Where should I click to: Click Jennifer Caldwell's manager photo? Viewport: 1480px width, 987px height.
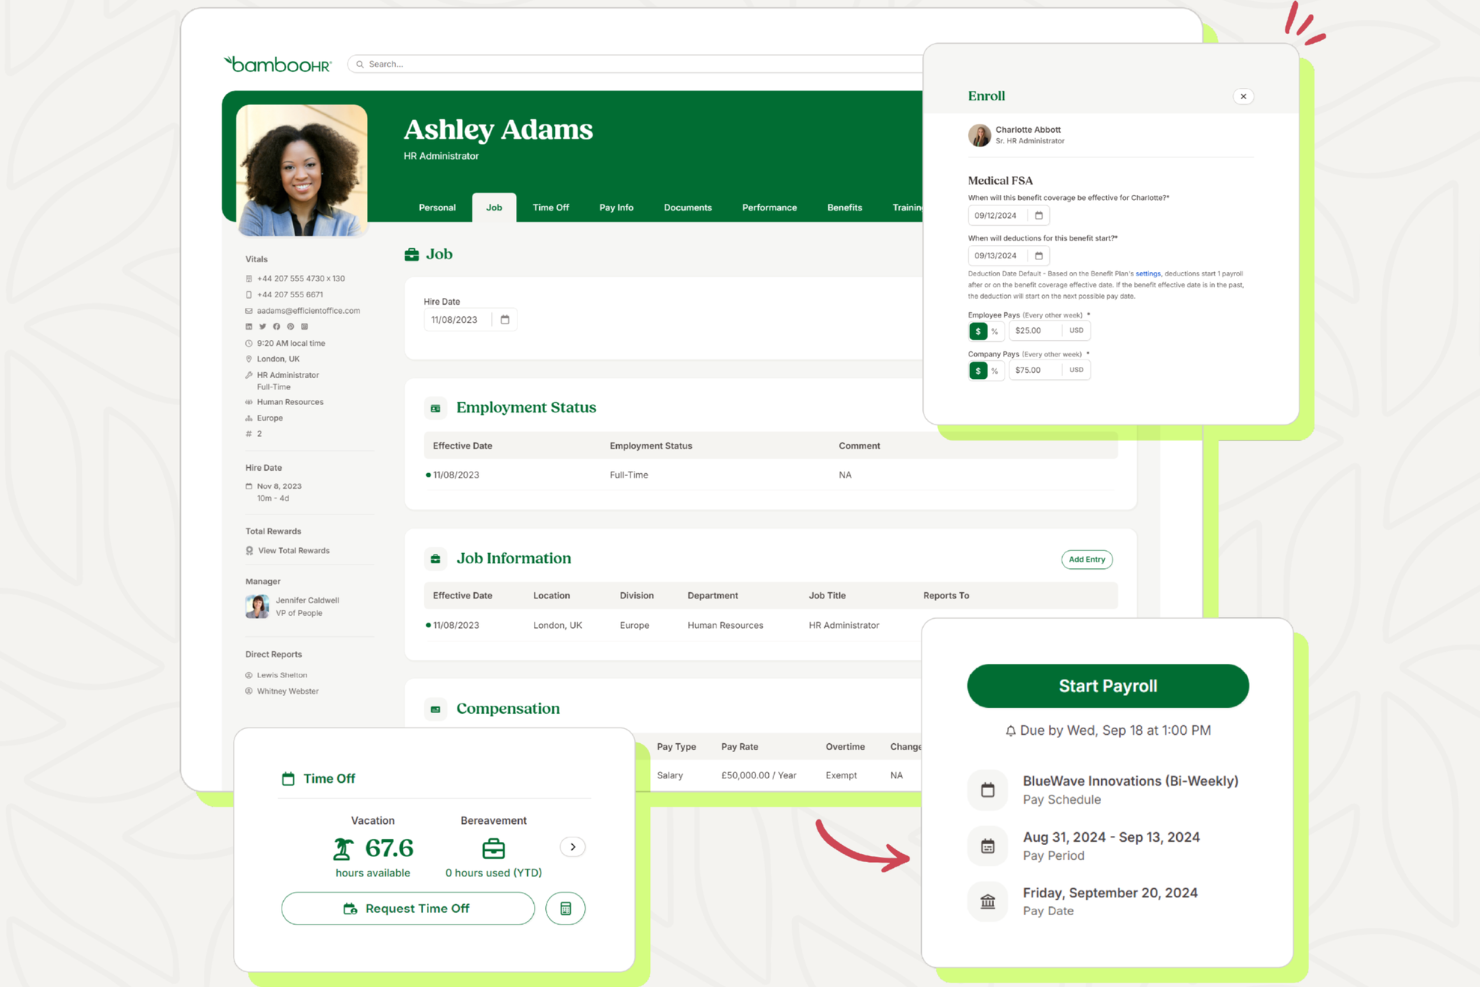(257, 607)
